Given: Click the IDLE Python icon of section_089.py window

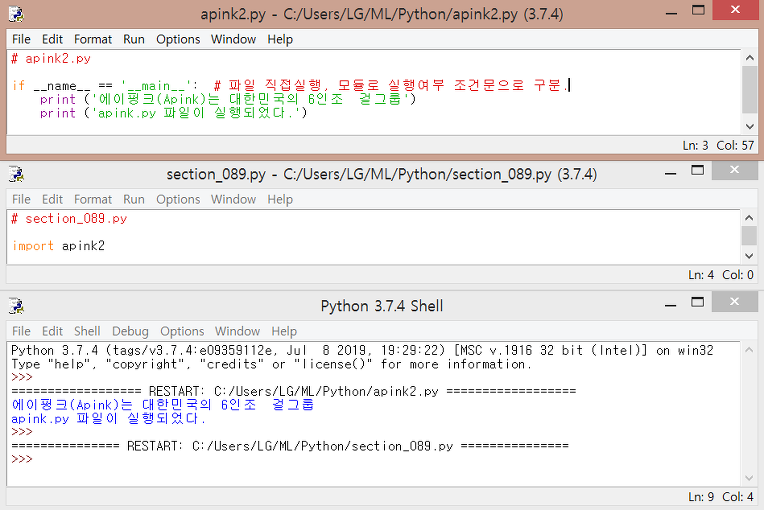Looking at the screenshot, I should point(16,174).
